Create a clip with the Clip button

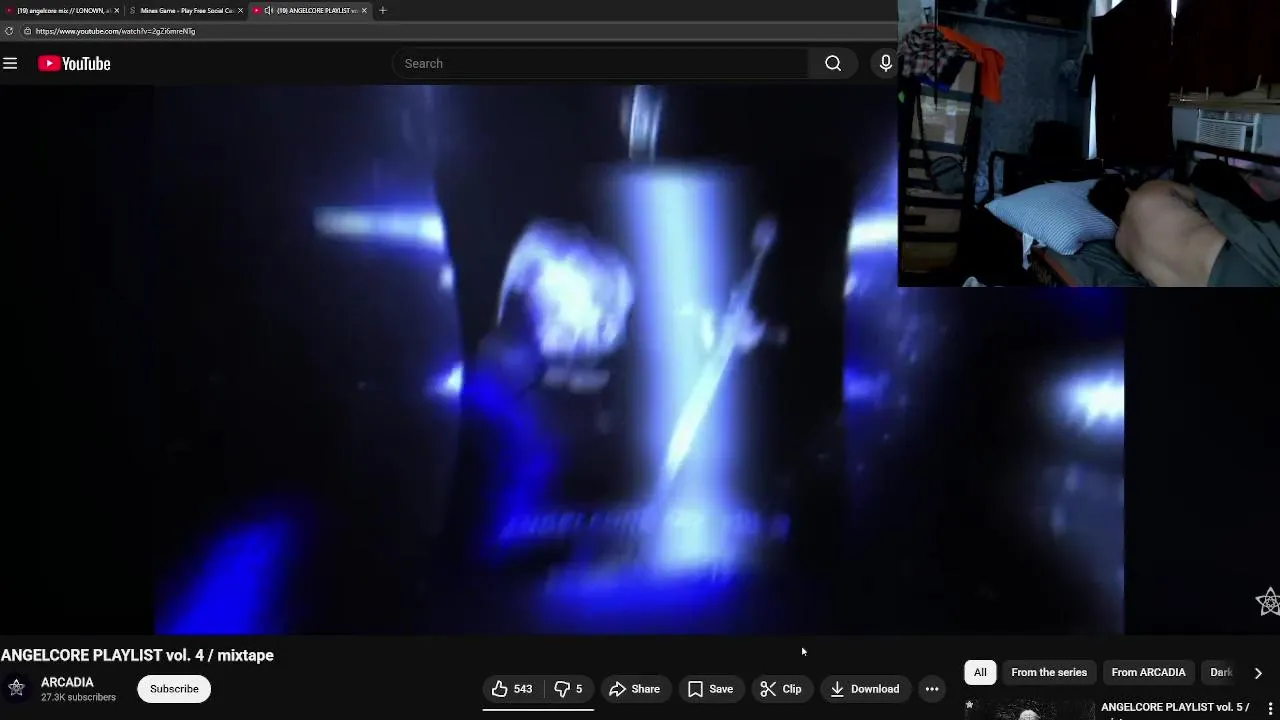pyautogui.click(x=781, y=689)
